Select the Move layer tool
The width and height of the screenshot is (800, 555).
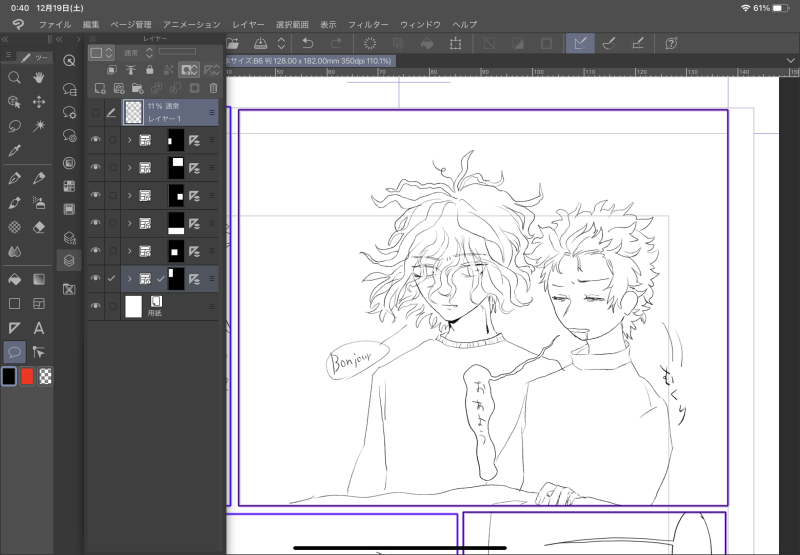pyautogui.click(x=39, y=102)
